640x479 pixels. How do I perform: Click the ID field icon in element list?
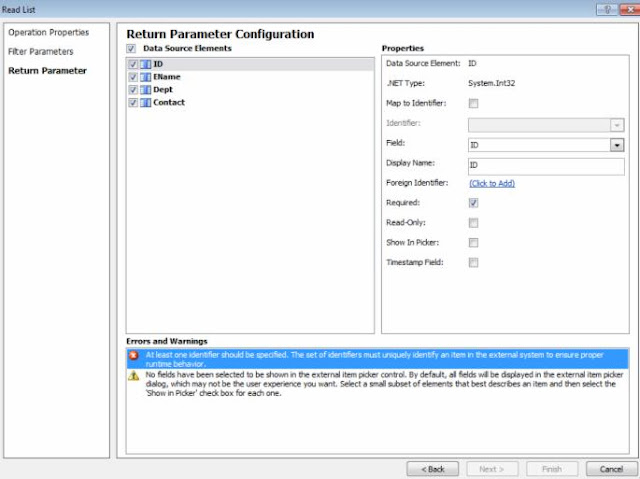point(146,64)
